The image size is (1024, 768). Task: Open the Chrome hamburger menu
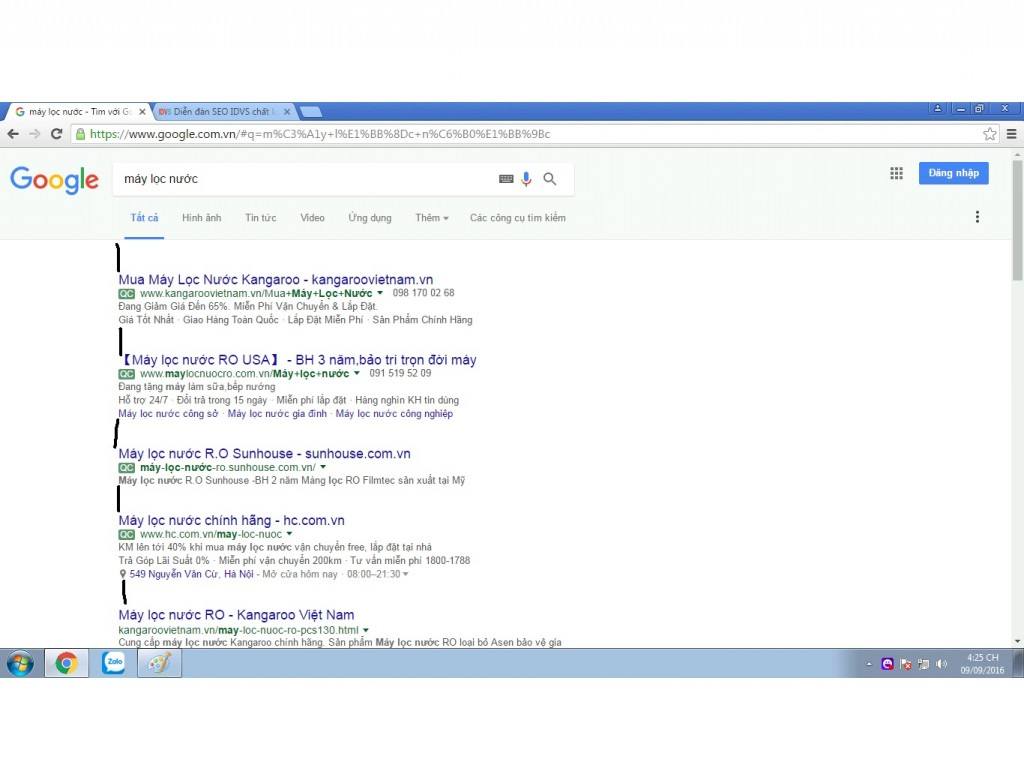[x=1012, y=134]
